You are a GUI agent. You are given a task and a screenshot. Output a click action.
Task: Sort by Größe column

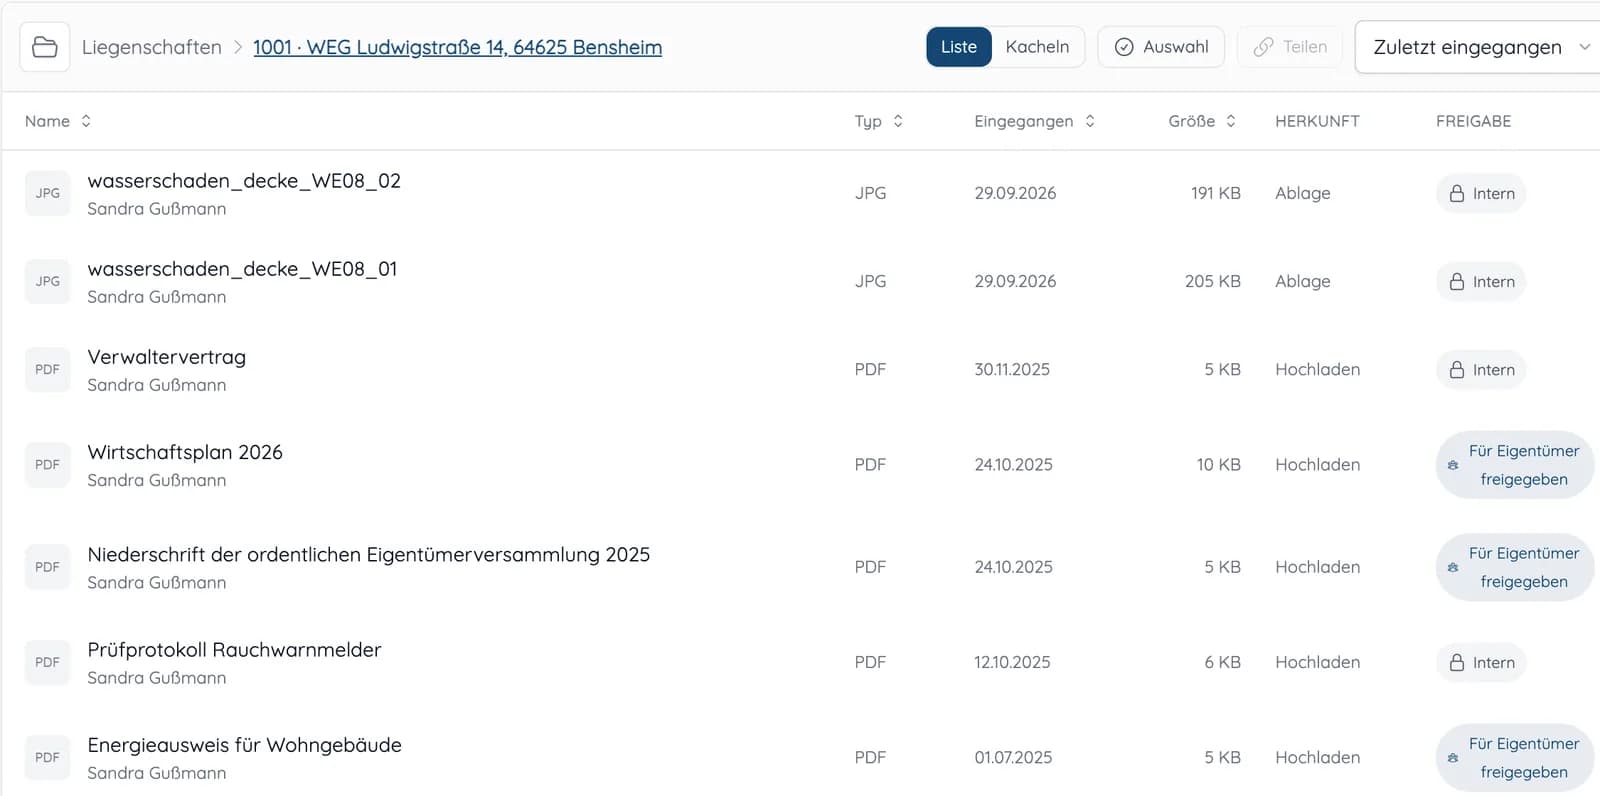click(x=1203, y=121)
